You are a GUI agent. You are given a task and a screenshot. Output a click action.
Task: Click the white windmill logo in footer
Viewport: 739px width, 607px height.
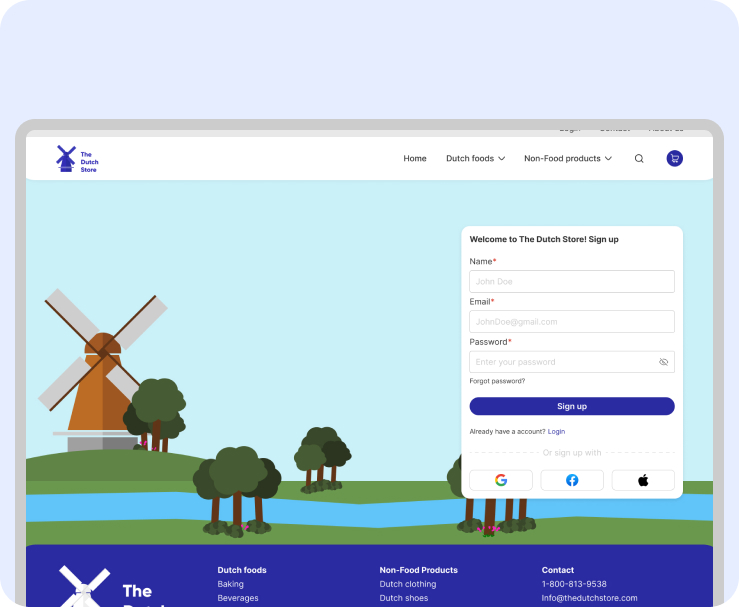coord(84,587)
